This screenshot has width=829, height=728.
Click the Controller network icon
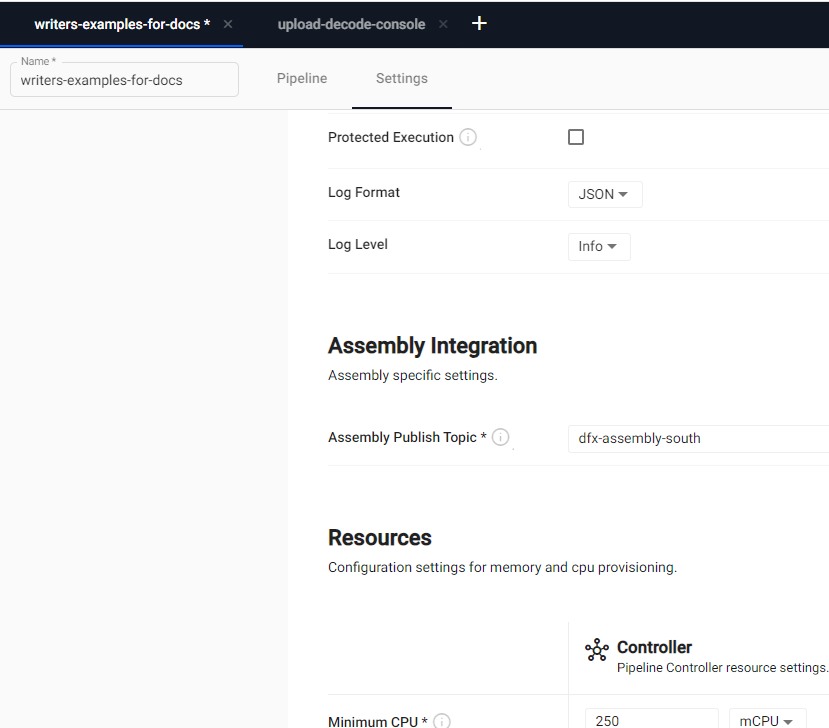(597, 650)
